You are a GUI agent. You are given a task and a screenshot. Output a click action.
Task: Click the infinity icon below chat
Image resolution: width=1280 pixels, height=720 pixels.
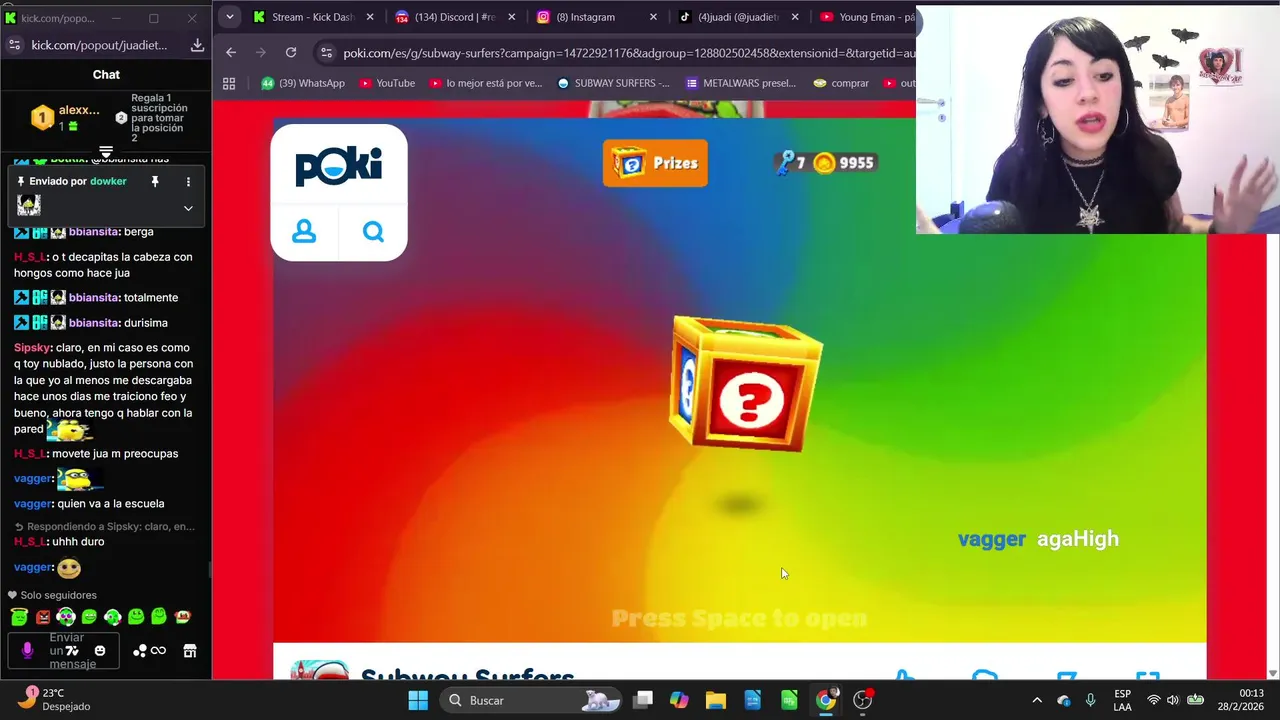coord(158,651)
